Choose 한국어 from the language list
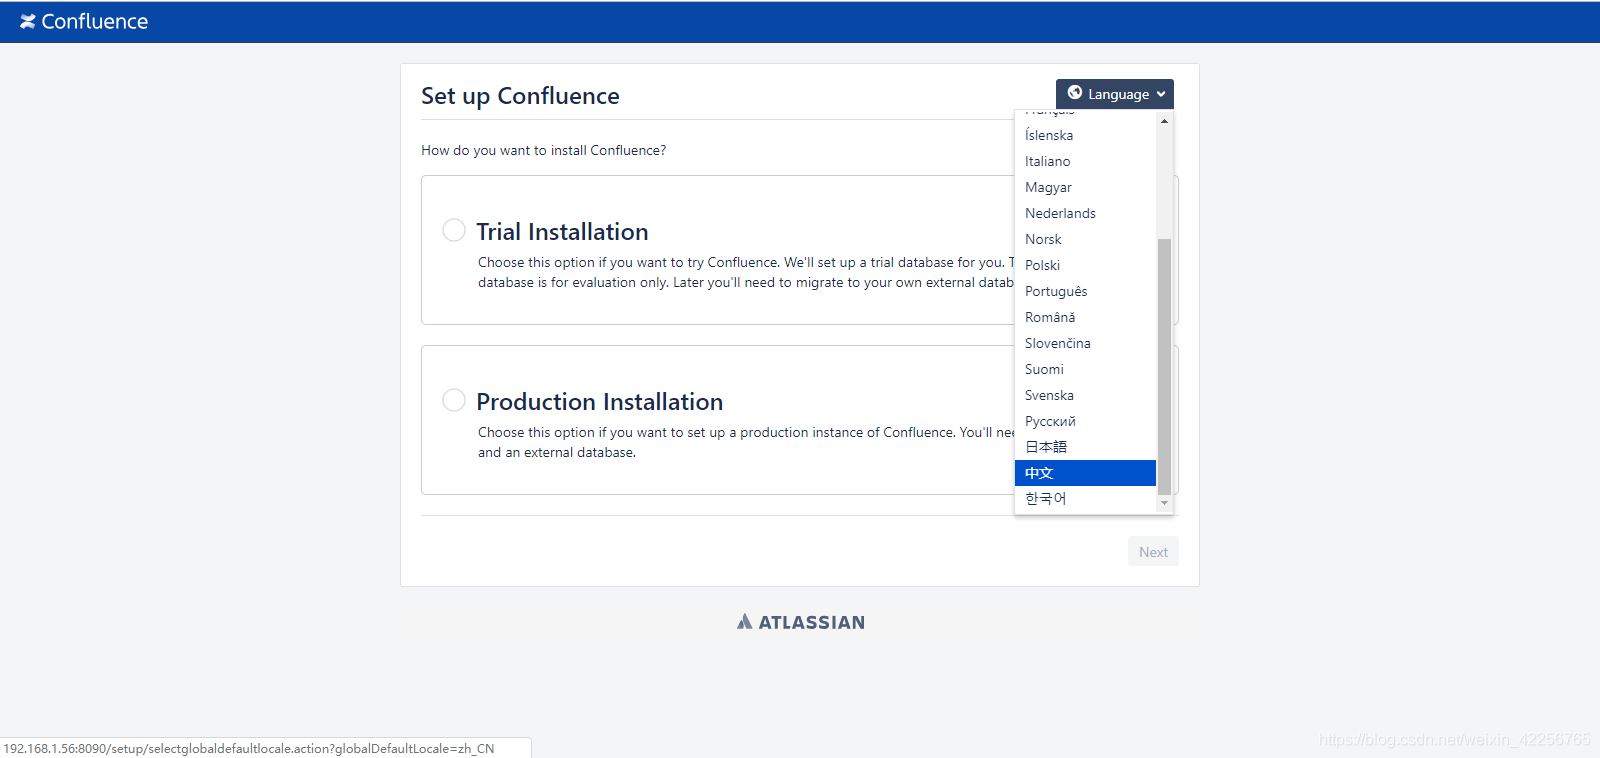This screenshot has width=1600, height=758. (x=1085, y=499)
